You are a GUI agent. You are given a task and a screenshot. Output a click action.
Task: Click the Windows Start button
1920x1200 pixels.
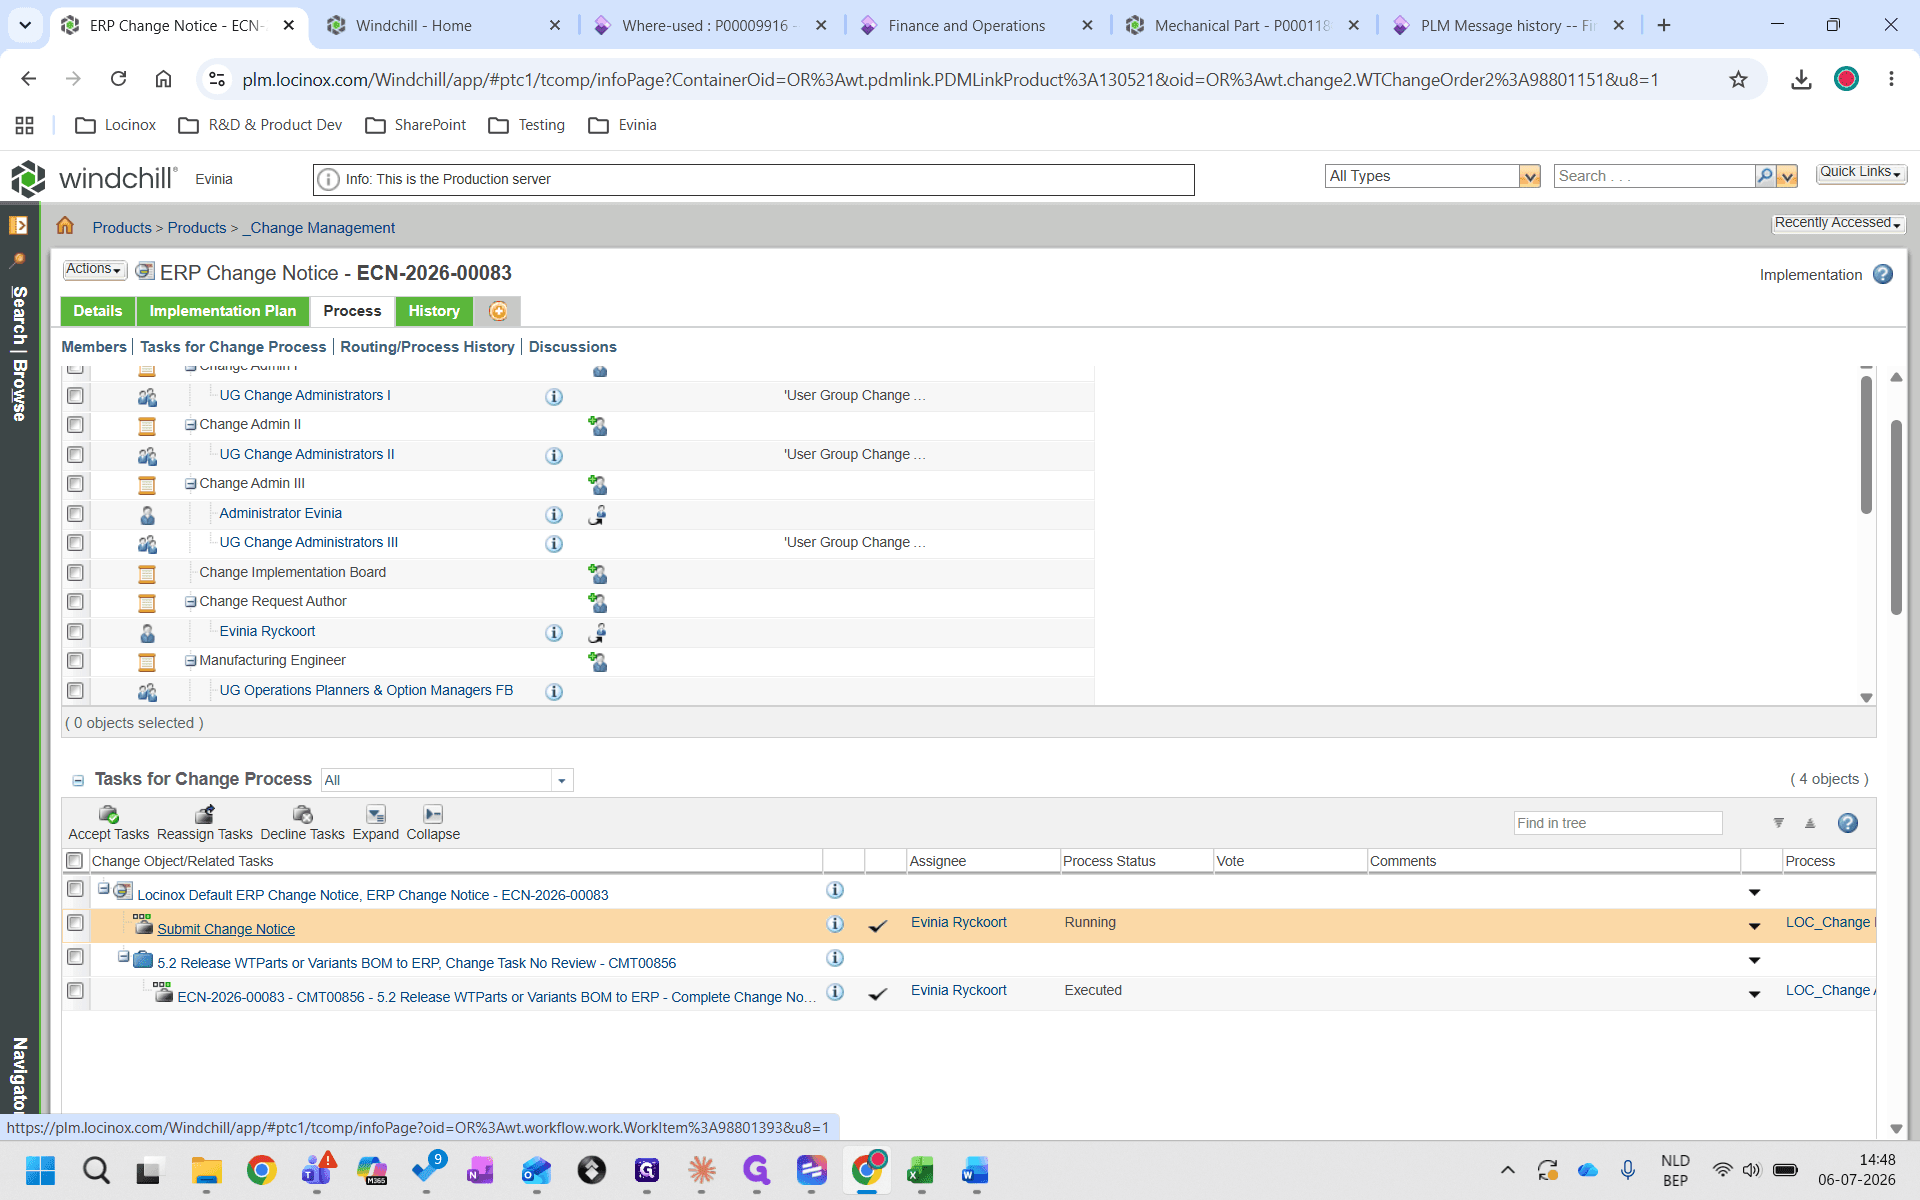click(x=40, y=1170)
